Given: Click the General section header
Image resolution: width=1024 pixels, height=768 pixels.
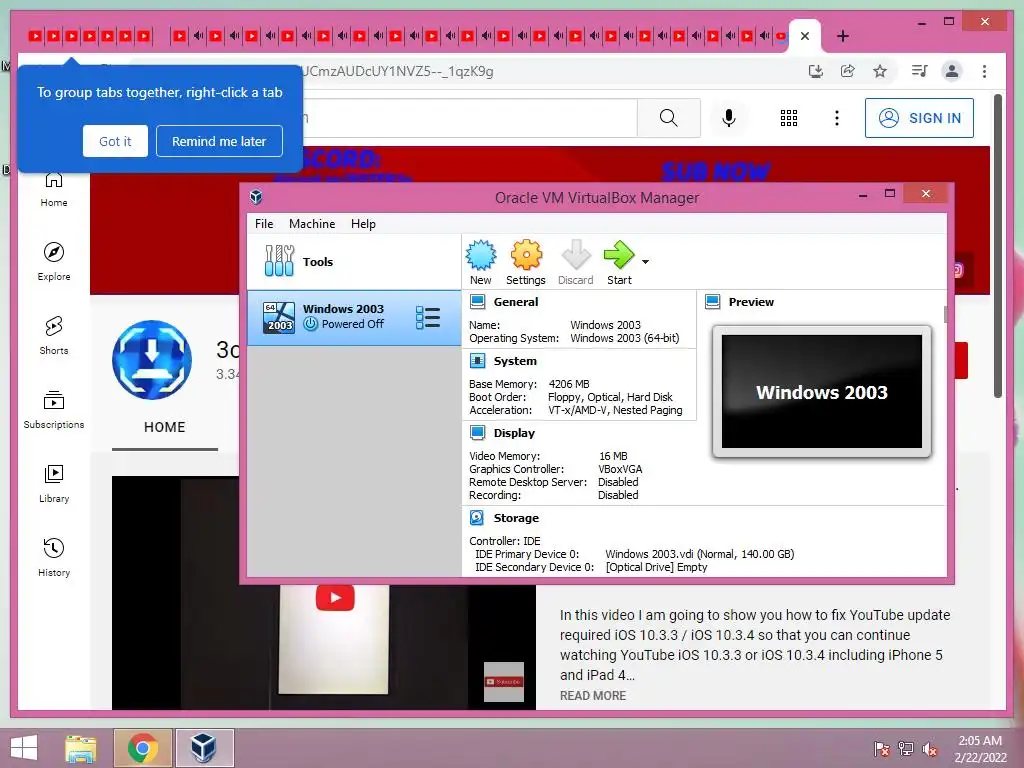Looking at the screenshot, I should click(x=516, y=302).
